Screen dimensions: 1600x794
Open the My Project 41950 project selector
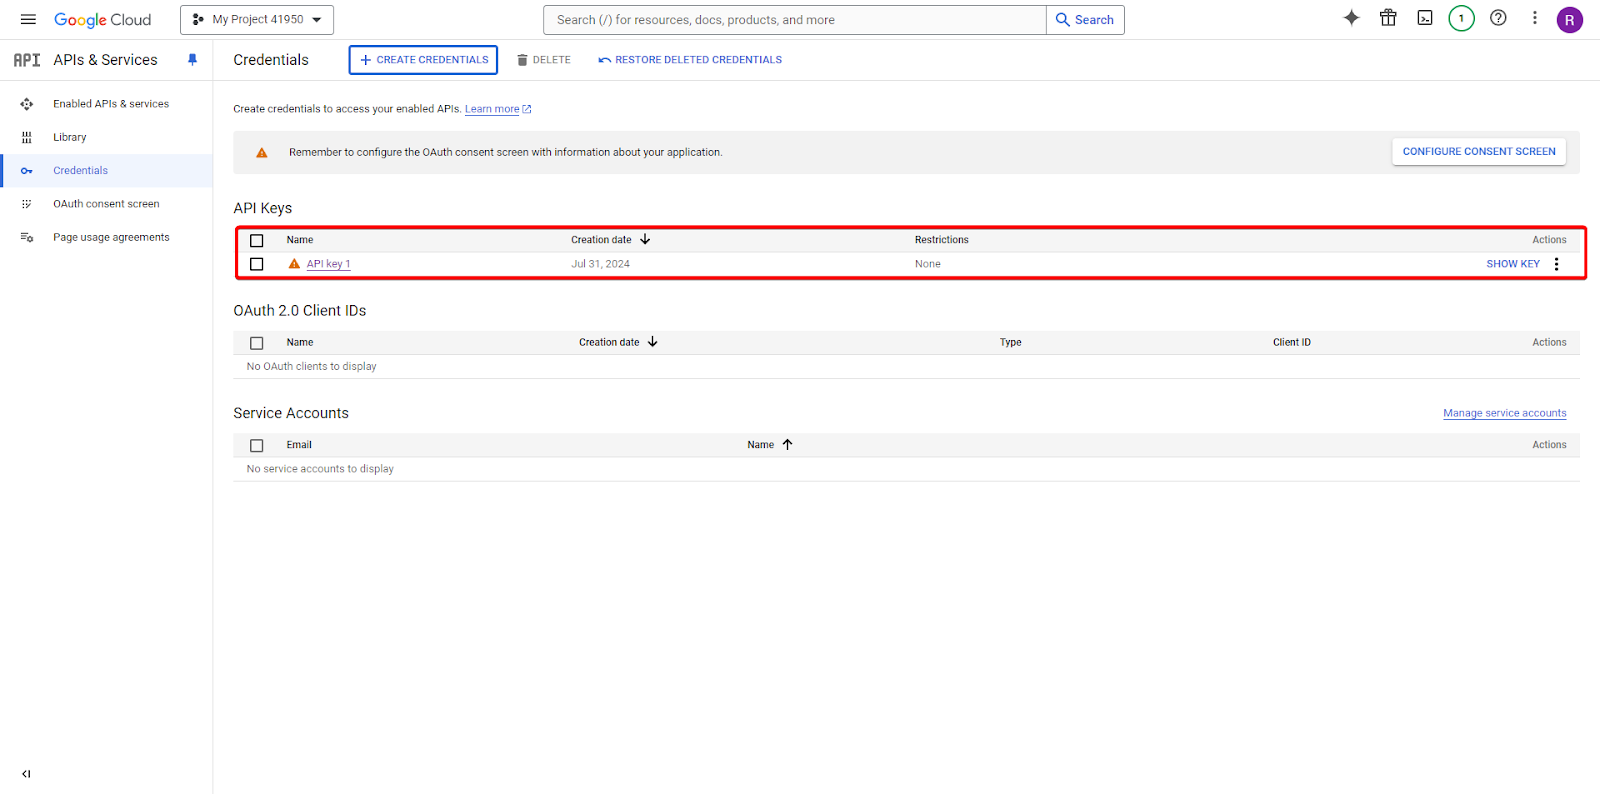(257, 19)
